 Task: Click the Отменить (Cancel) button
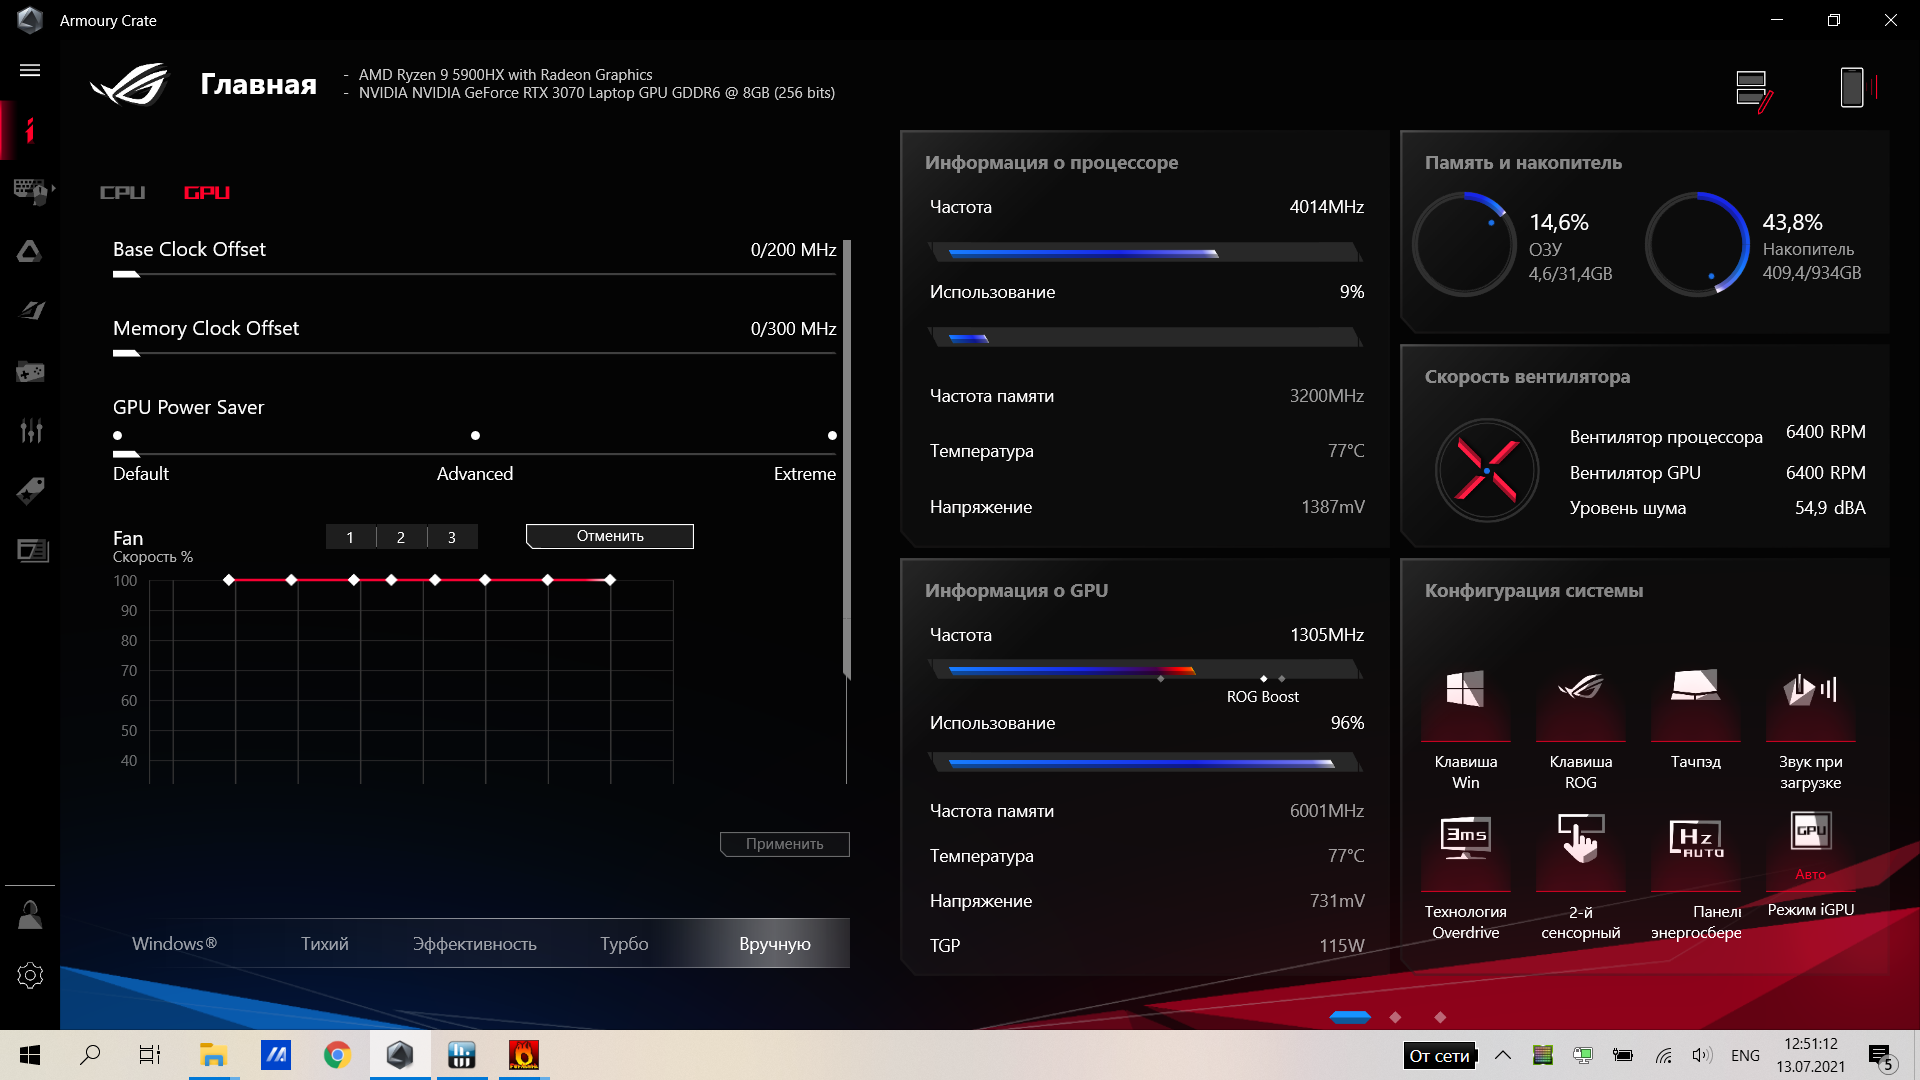tap(610, 536)
